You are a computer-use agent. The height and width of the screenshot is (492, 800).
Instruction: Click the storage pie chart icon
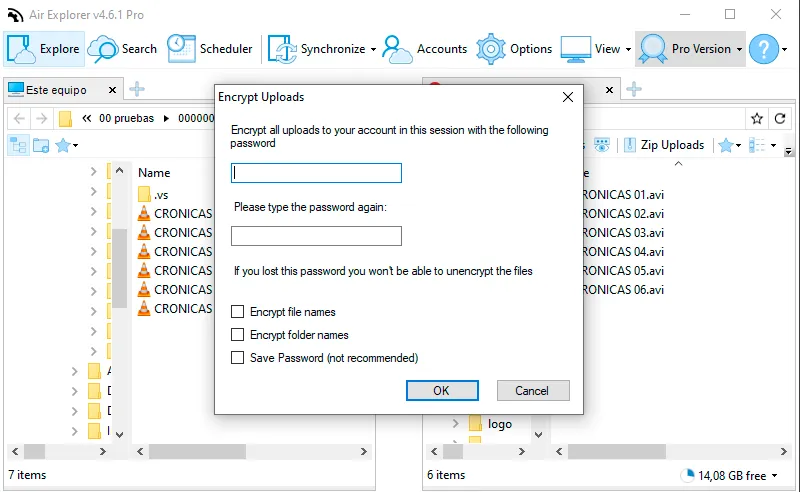(688, 475)
